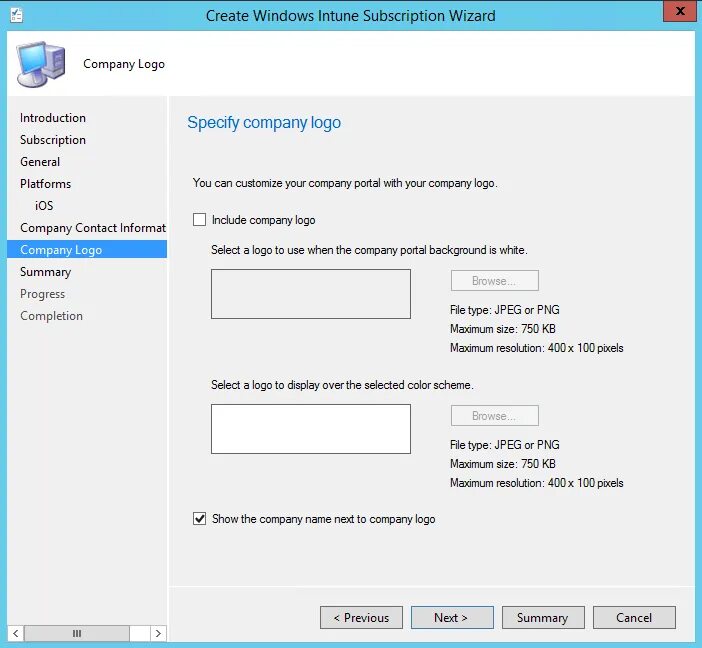Select the Platforms step in the sidebar
This screenshot has width=702, height=648.
[45, 184]
